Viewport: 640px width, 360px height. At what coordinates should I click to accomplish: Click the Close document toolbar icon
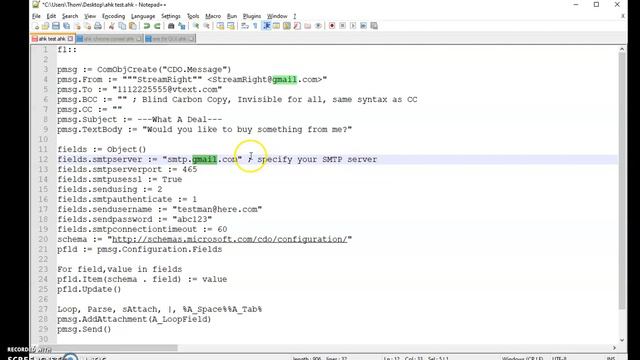(x=77, y=26)
